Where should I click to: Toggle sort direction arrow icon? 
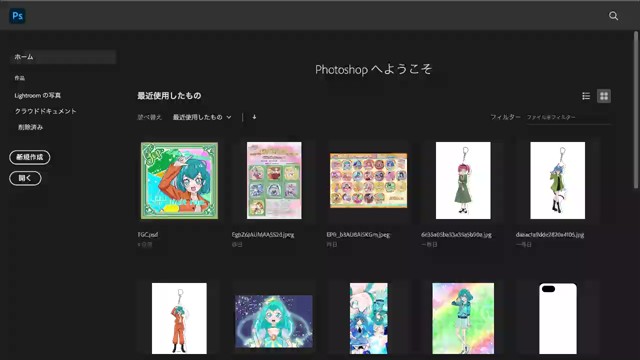pos(254,117)
